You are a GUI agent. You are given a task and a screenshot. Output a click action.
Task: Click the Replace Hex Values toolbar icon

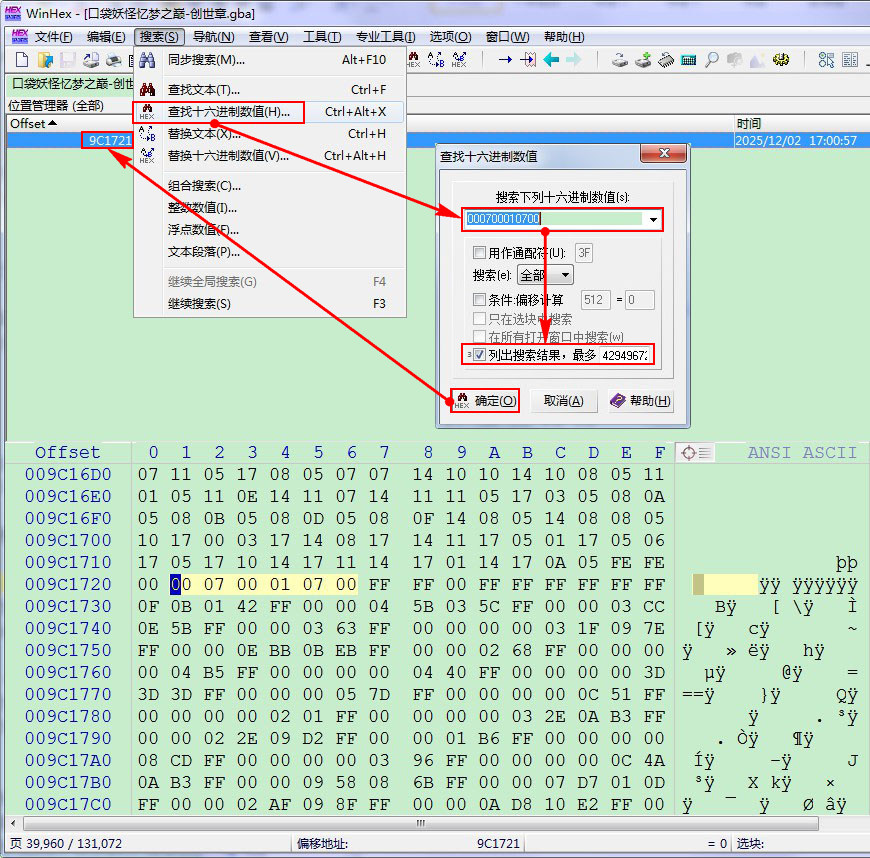tap(459, 59)
